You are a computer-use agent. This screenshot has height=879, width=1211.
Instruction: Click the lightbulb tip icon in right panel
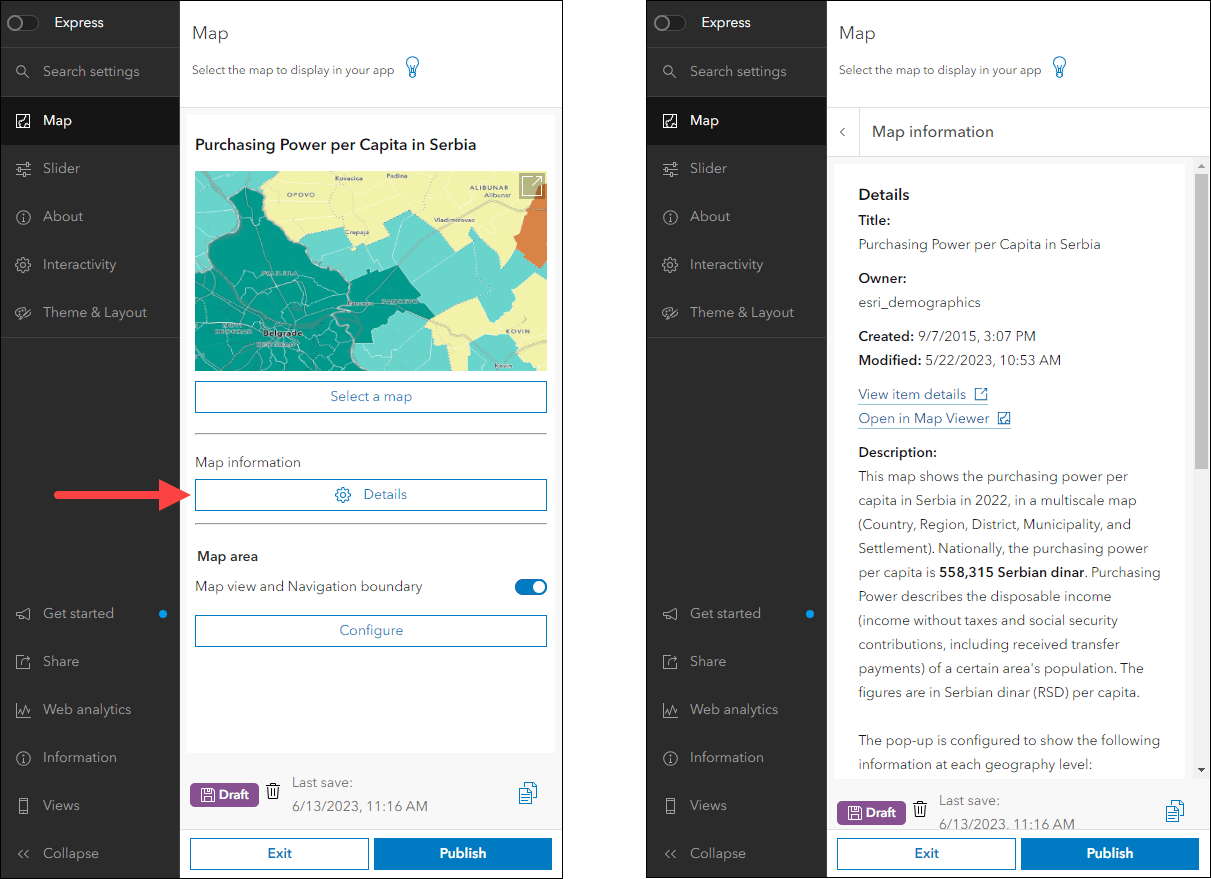[x=1059, y=68]
